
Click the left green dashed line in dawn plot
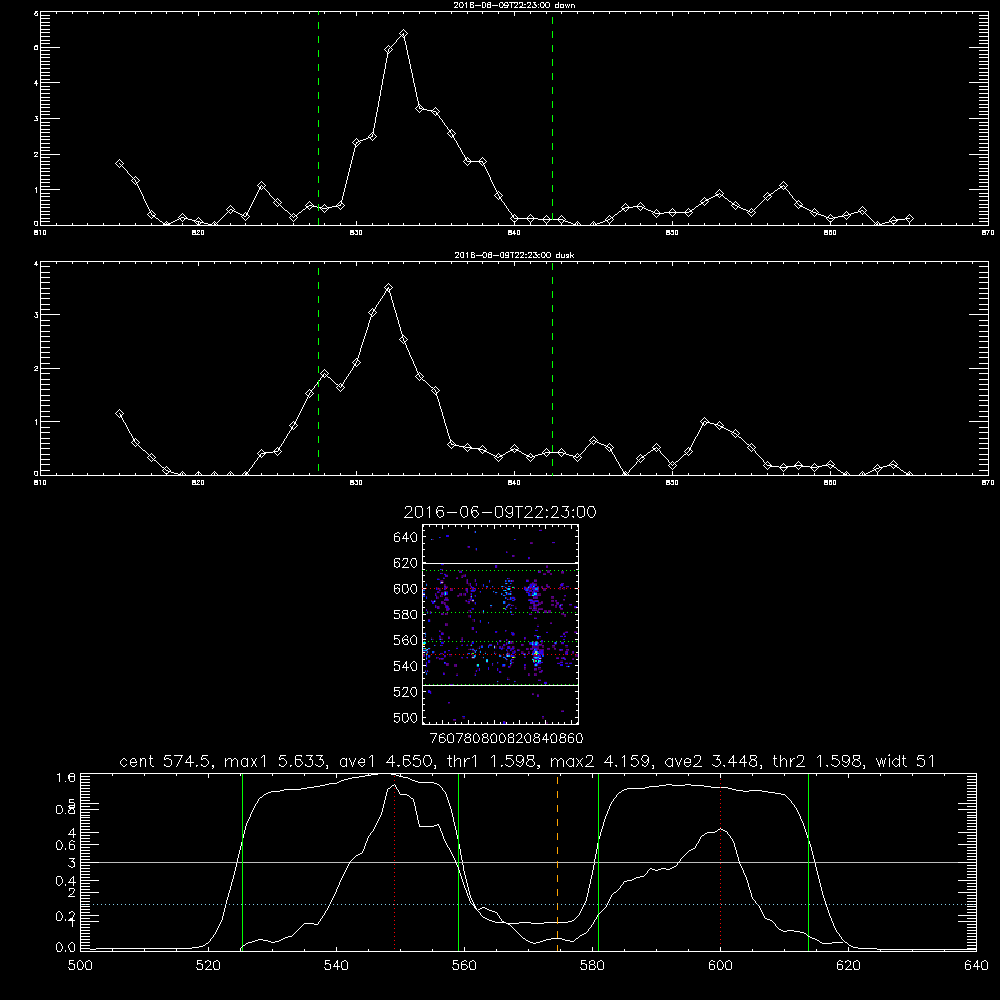[318, 118]
